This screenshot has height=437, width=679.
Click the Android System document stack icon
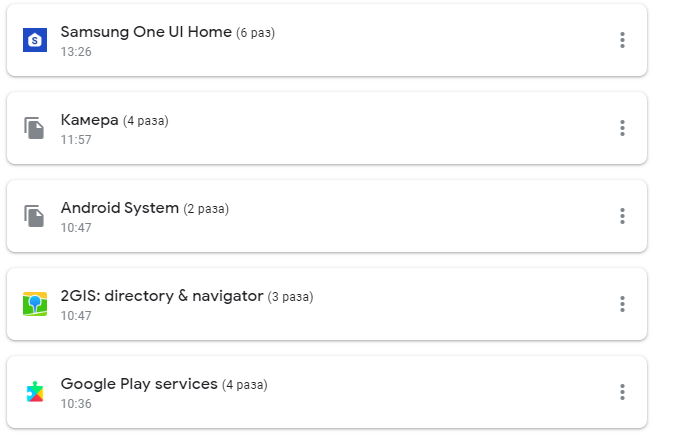34,216
